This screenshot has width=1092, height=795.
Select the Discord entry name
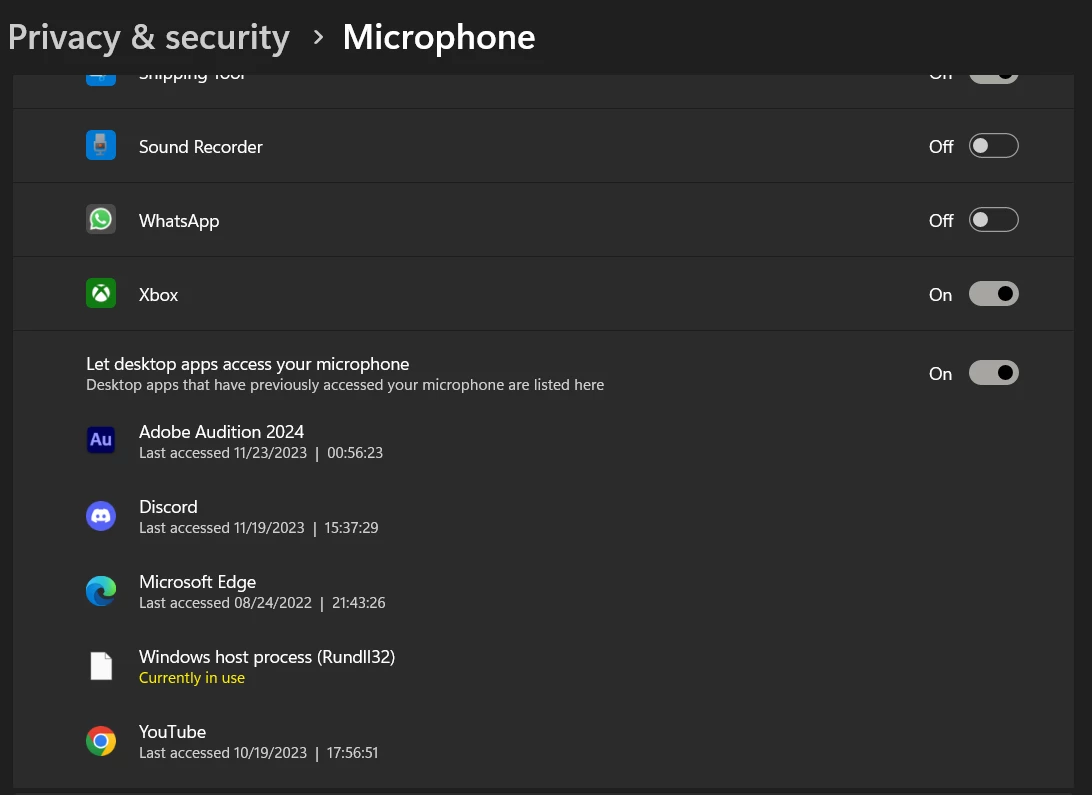click(168, 507)
